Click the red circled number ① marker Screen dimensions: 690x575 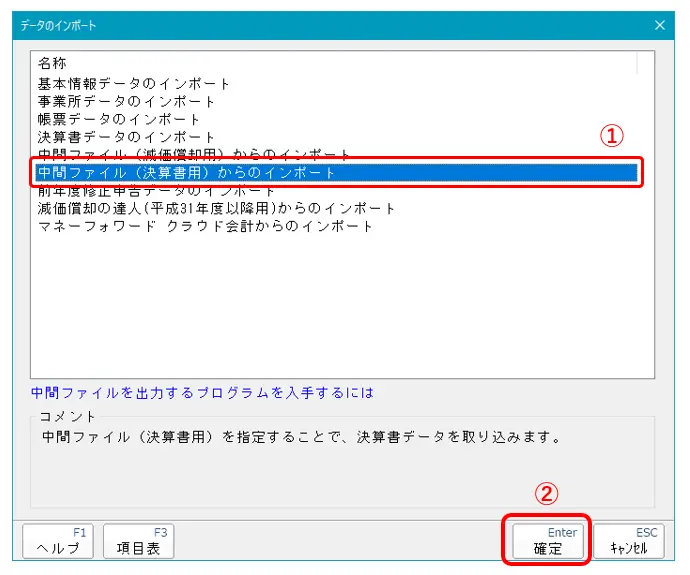click(x=611, y=136)
